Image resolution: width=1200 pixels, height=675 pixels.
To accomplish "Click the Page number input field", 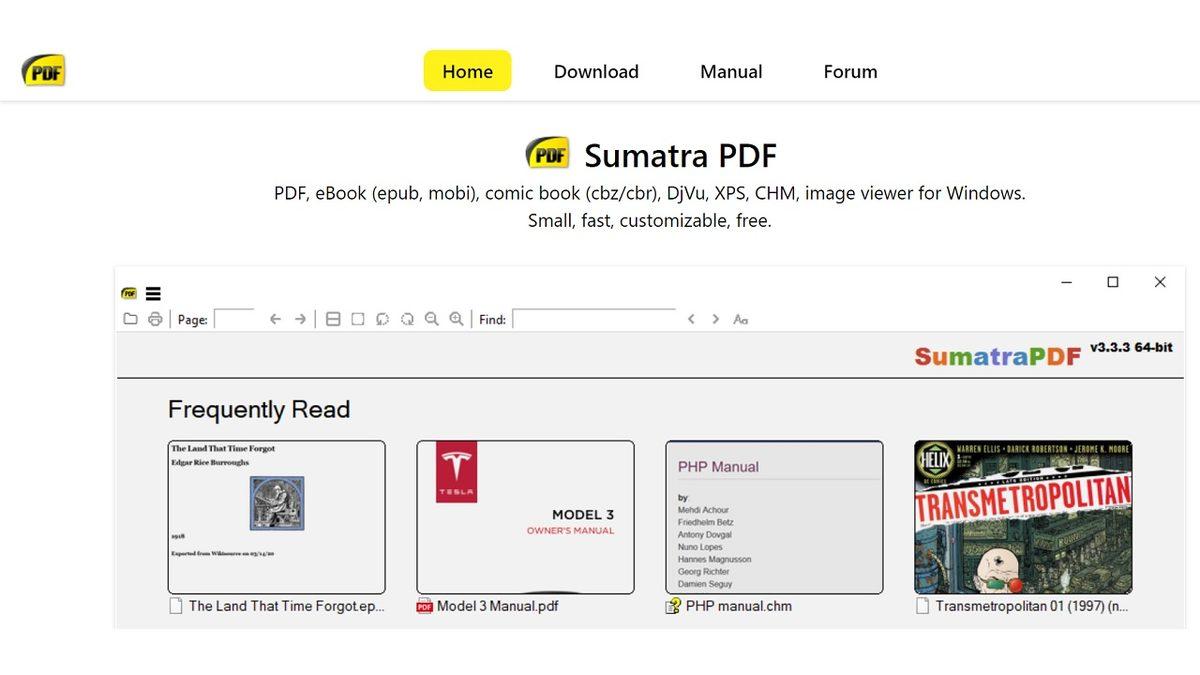I will coord(235,319).
